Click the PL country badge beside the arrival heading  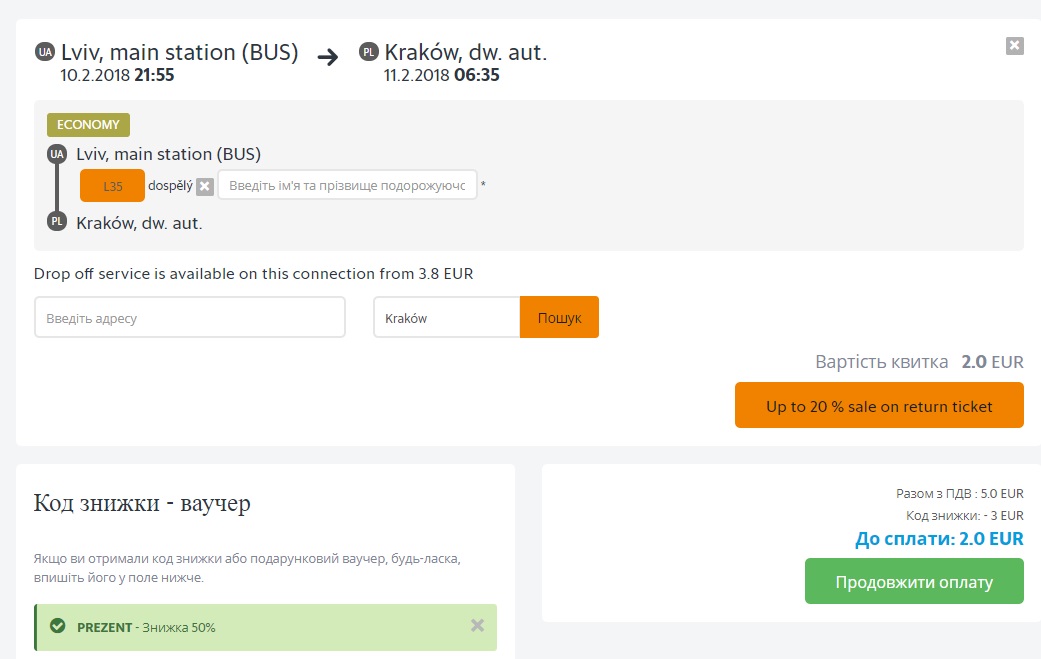click(368, 52)
